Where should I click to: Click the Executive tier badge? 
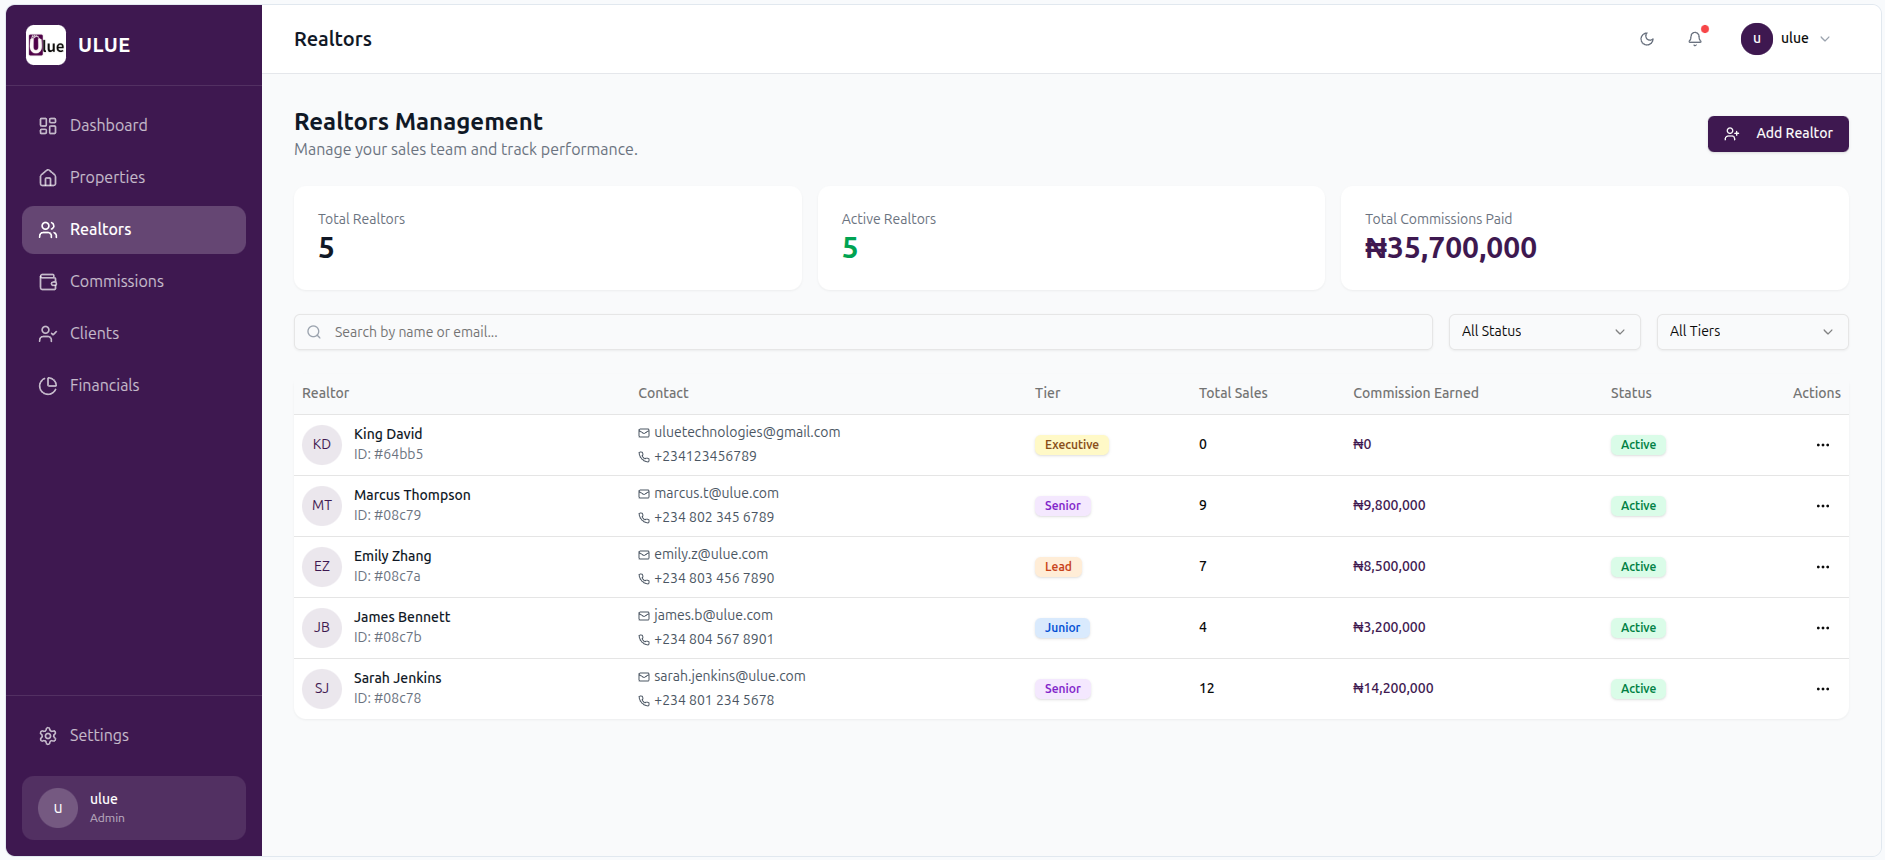click(1071, 445)
